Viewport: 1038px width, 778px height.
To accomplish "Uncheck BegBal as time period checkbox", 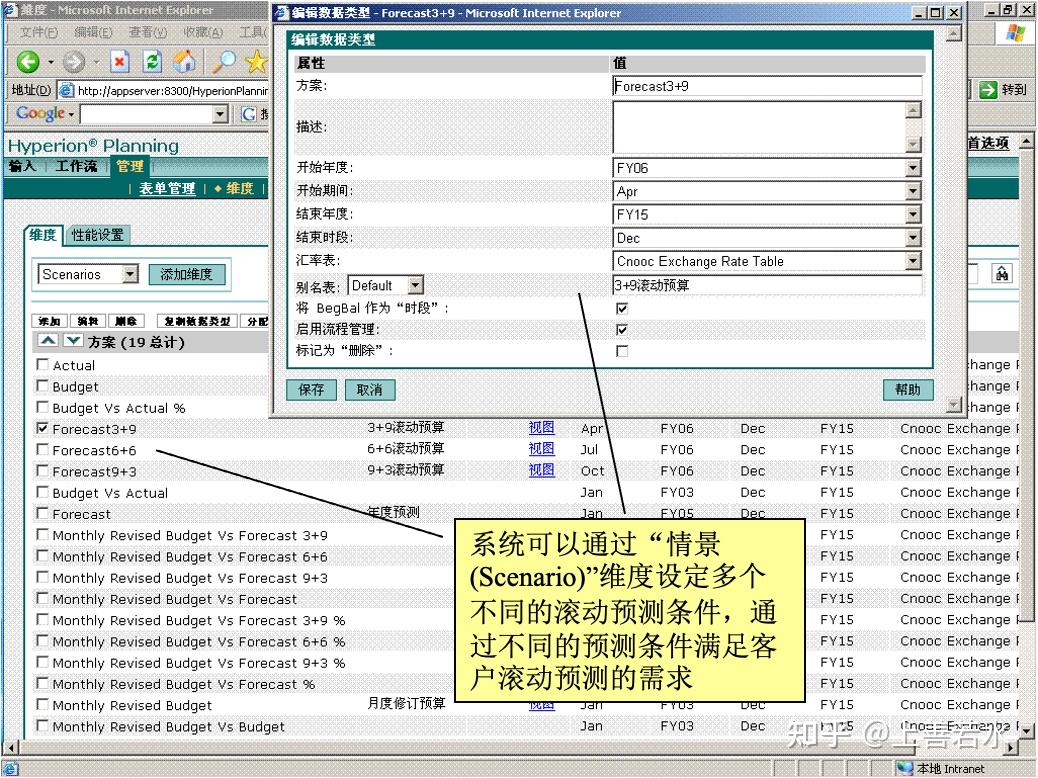I will point(622,309).
